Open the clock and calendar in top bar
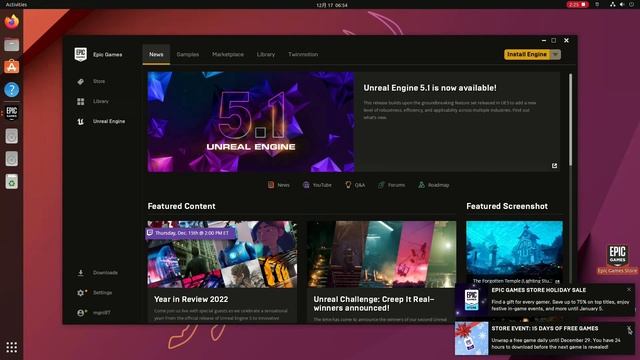 (332, 5)
